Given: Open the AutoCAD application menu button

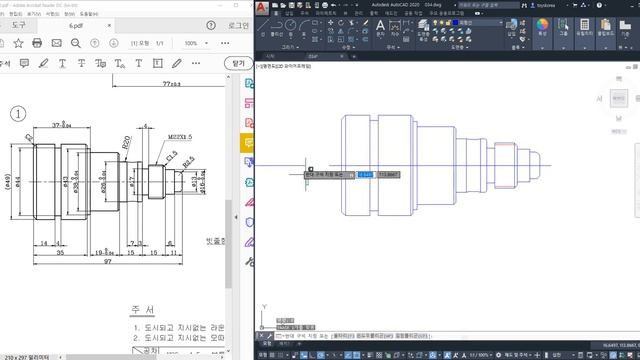Looking at the screenshot, I should [262, 7].
